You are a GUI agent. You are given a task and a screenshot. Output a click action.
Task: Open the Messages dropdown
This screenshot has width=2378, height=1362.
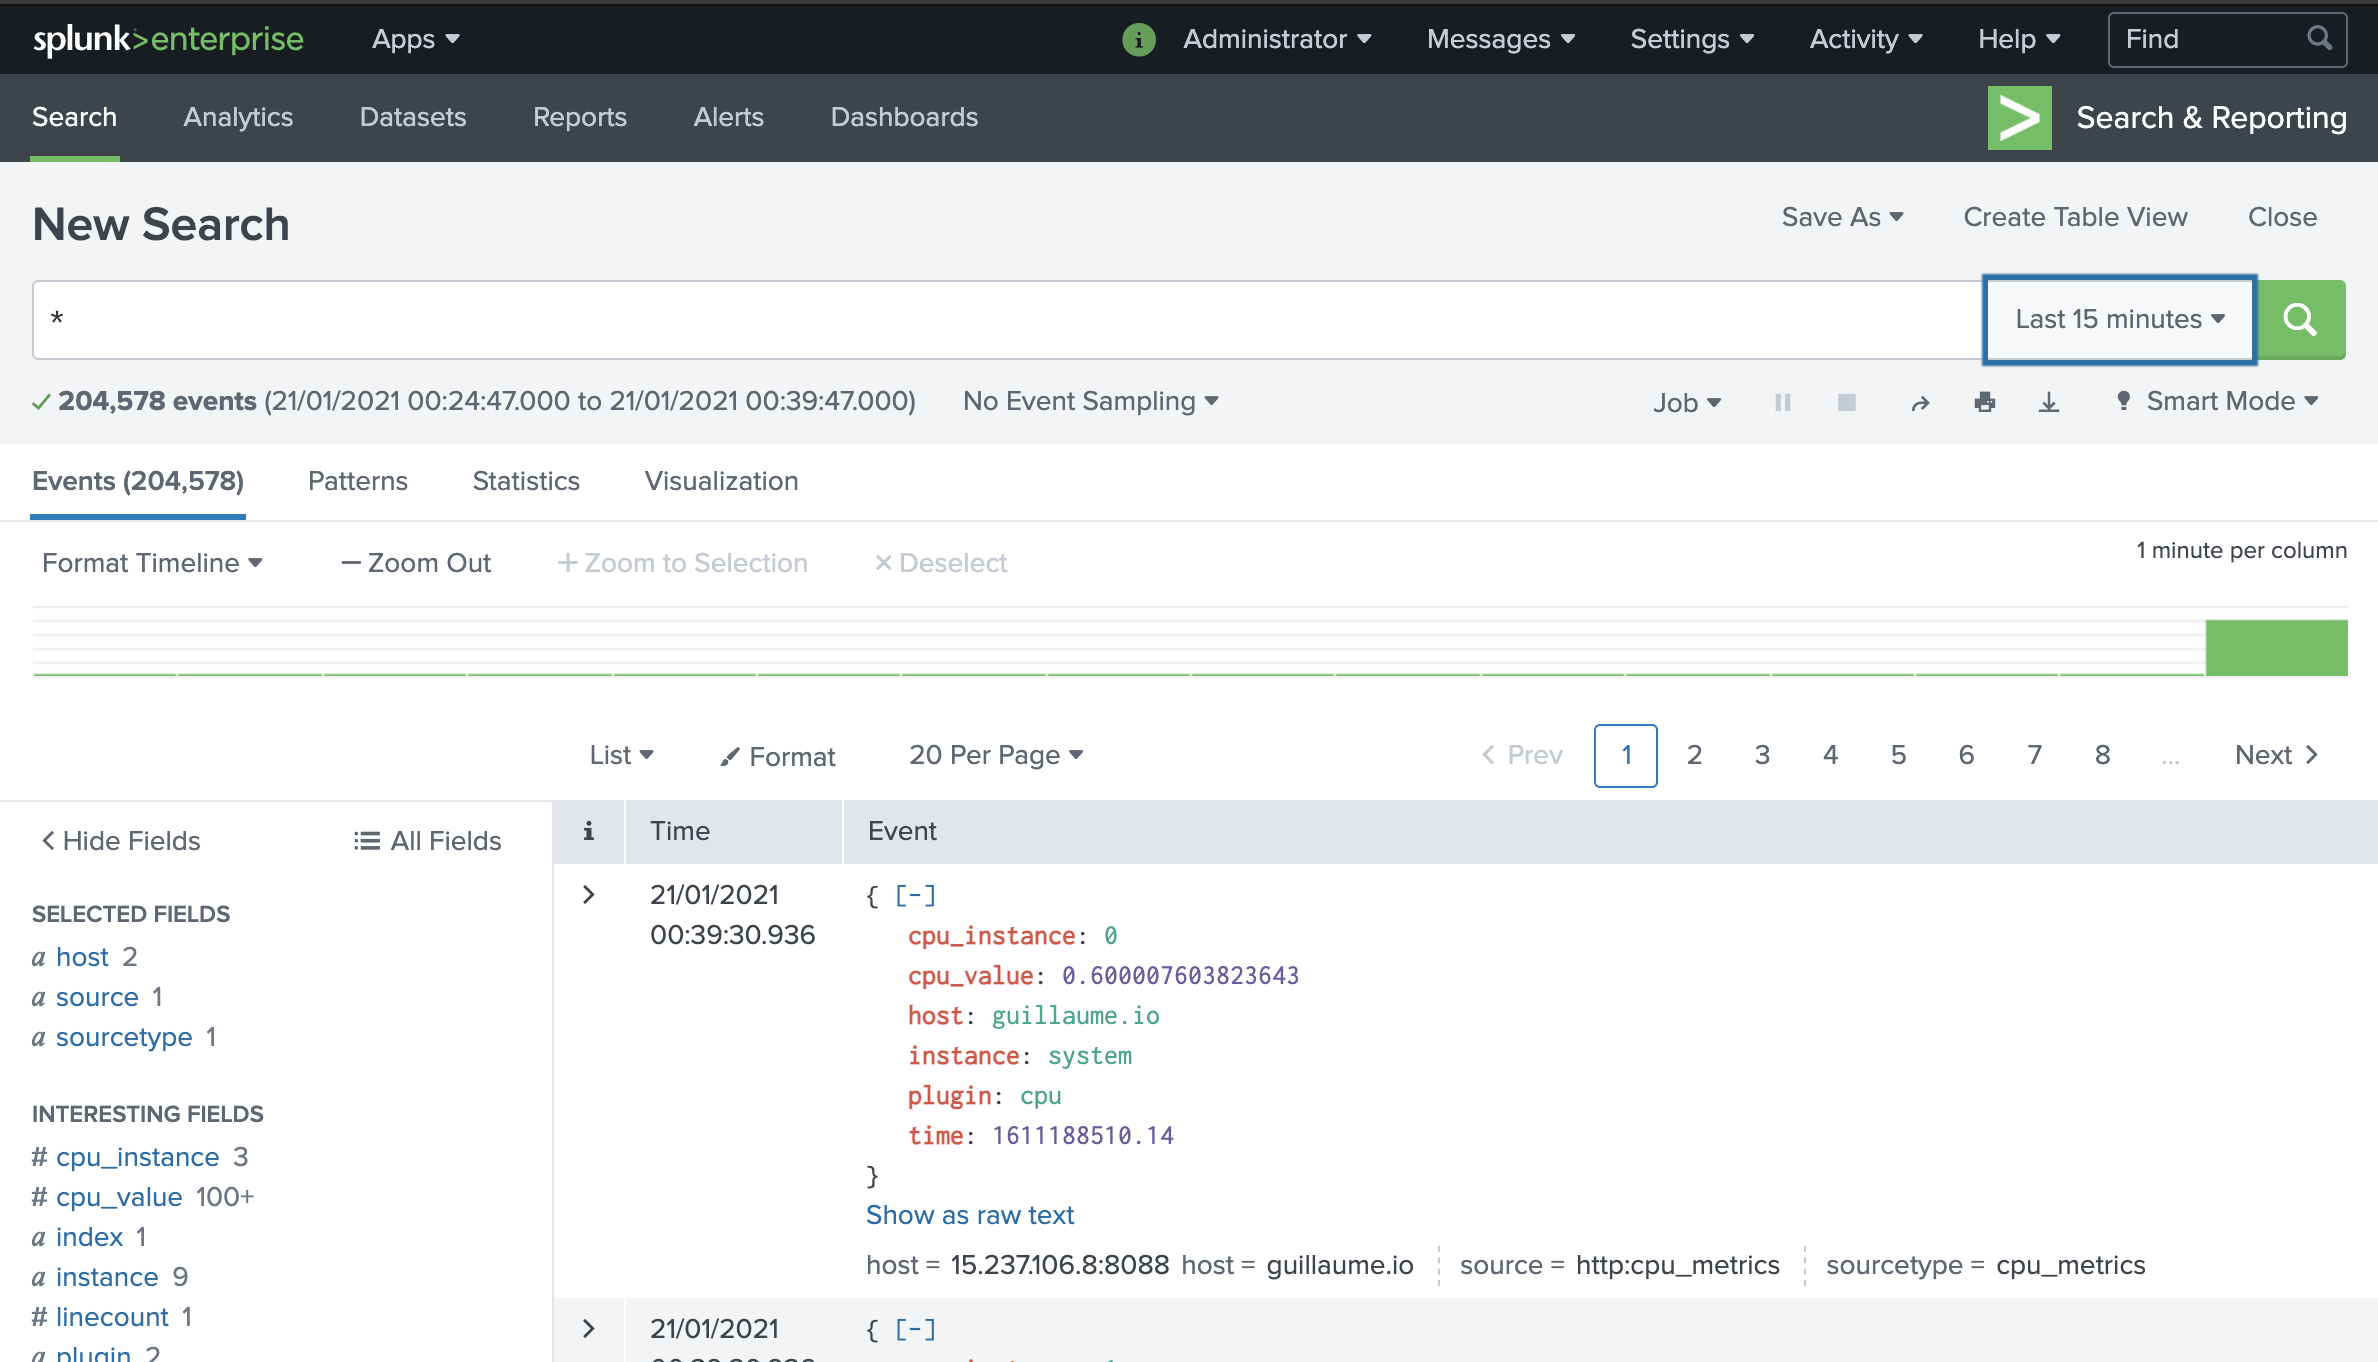(x=1501, y=39)
